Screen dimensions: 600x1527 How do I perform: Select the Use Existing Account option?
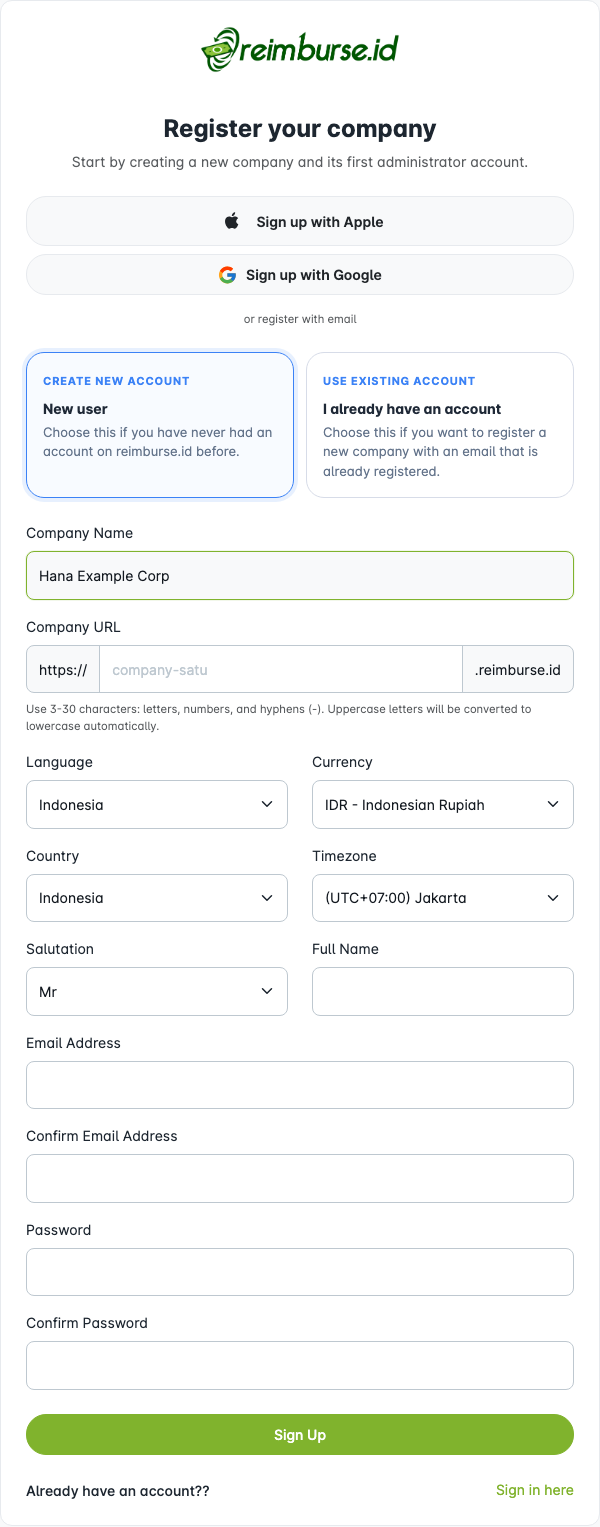click(440, 425)
